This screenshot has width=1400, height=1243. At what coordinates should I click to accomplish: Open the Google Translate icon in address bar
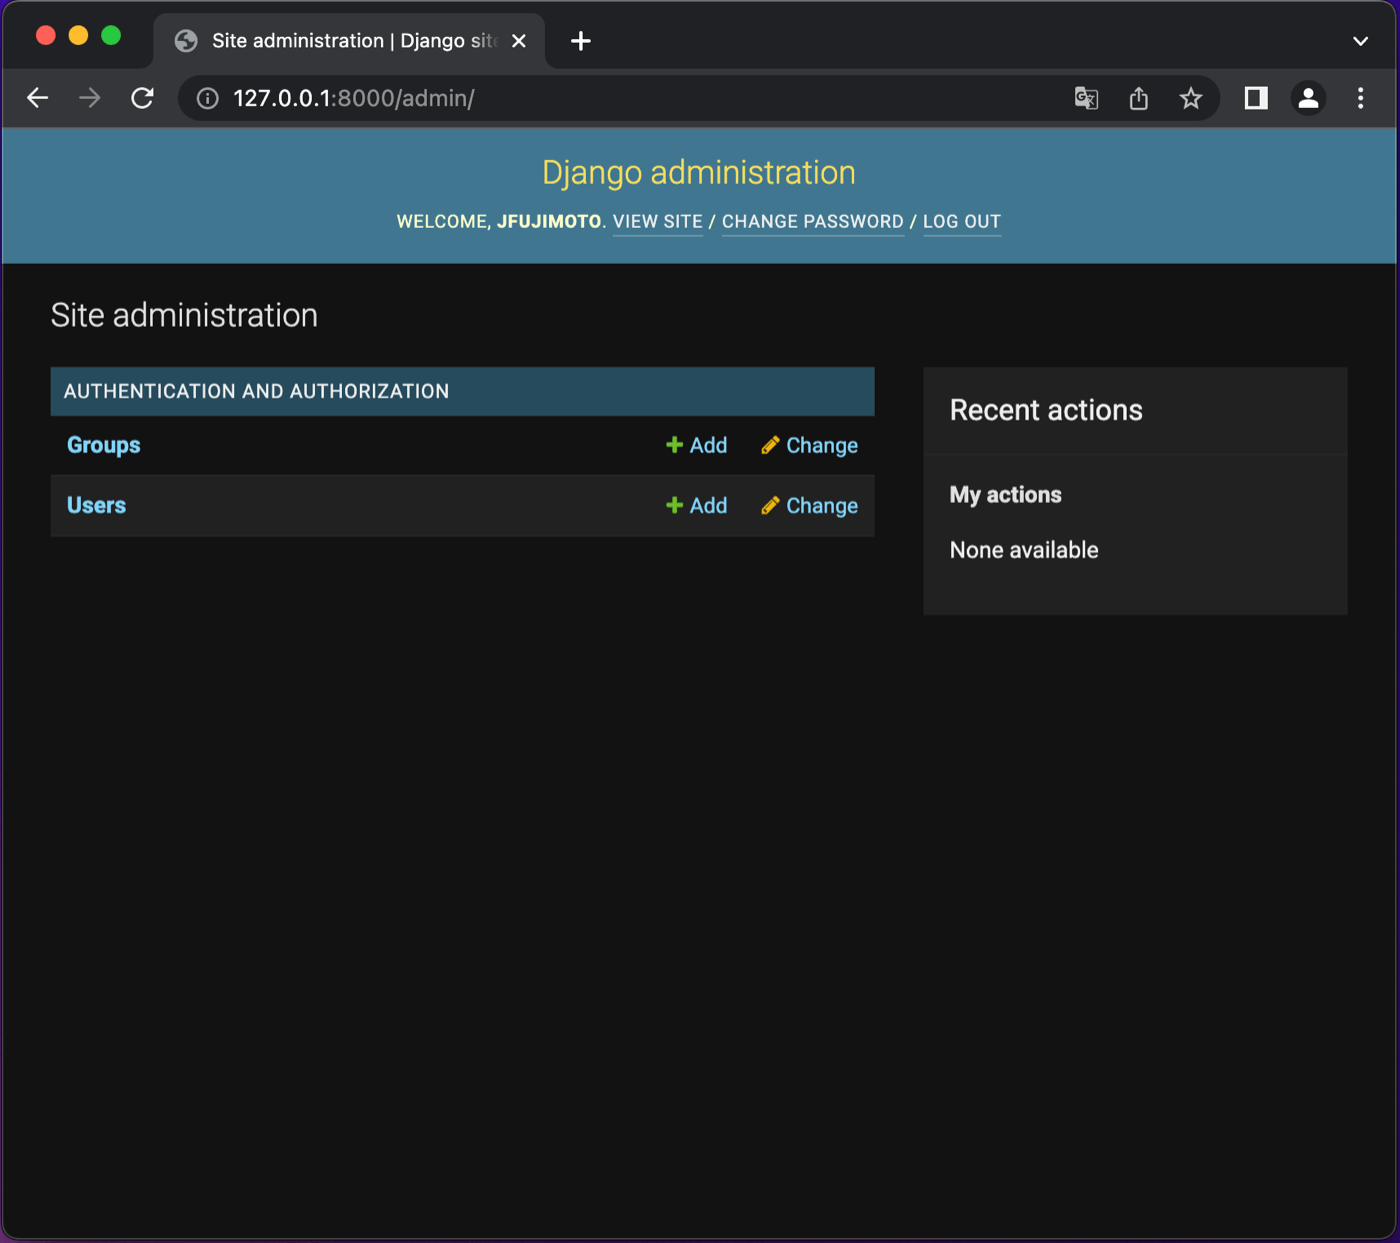pos(1086,98)
